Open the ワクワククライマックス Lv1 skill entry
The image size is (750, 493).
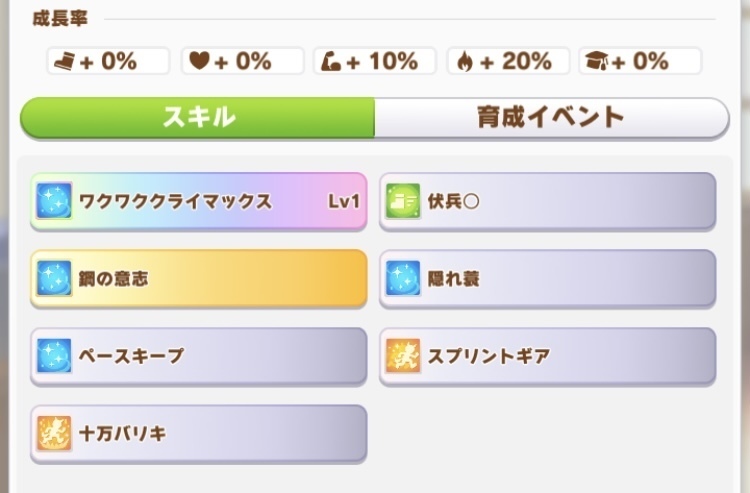tap(199, 201)
